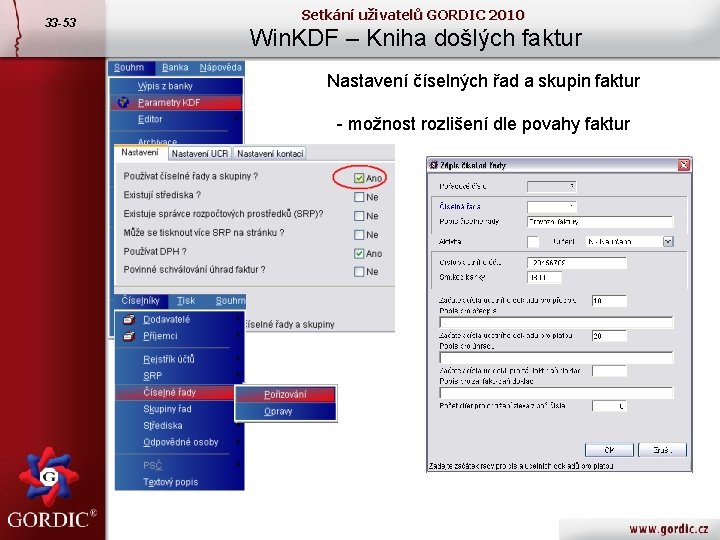Open the Nápověda menu
720x540 pixels.
pos(220,68)
